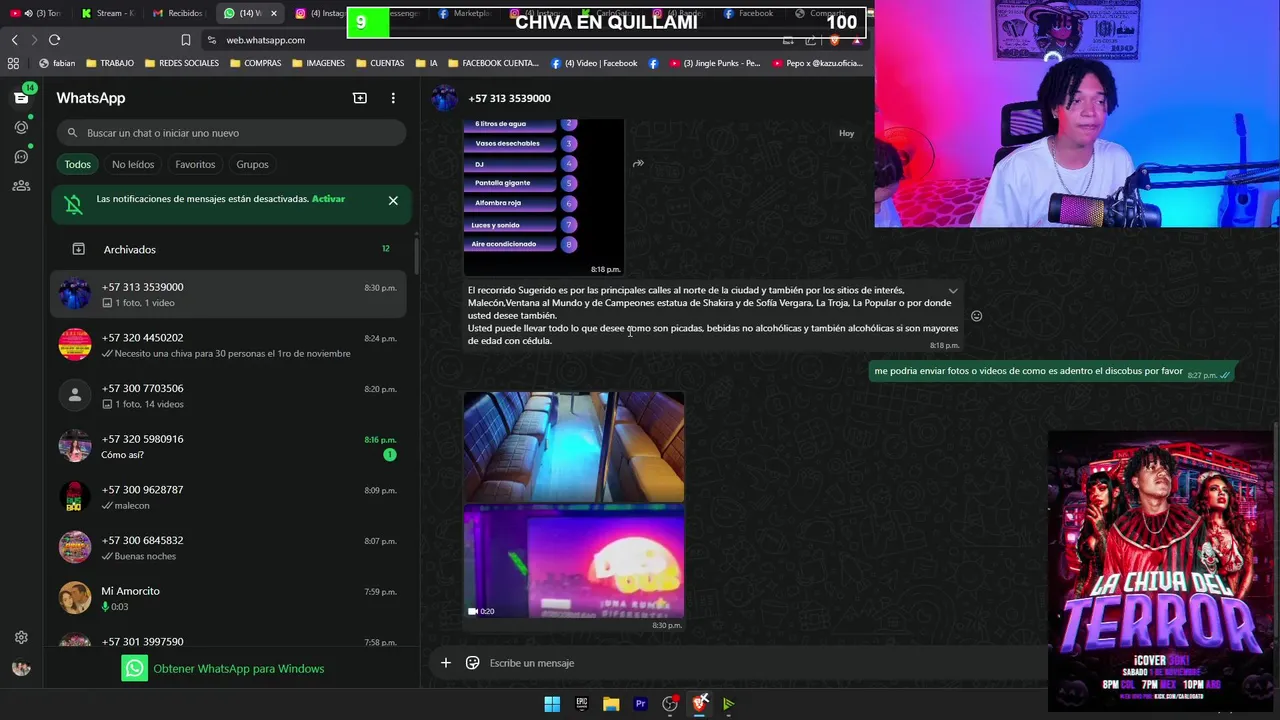Open the Mi Amorcito chat

[229, 598]
